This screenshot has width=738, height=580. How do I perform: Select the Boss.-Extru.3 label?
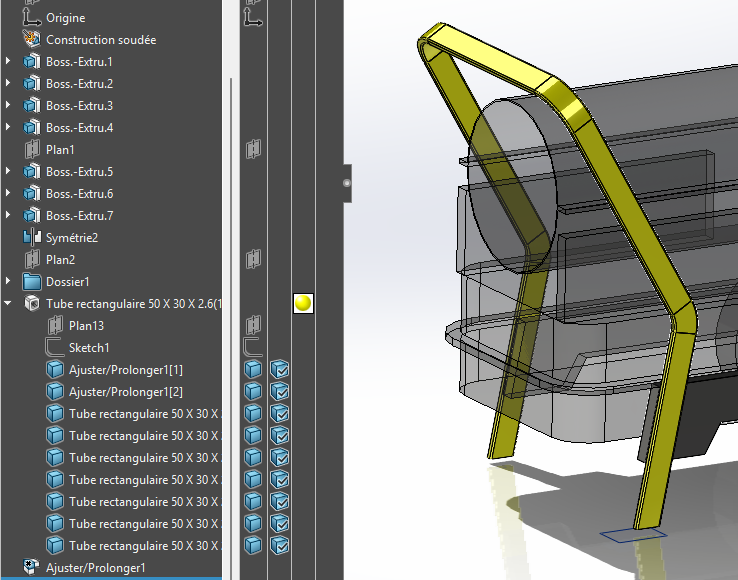[x=79, y=106]
